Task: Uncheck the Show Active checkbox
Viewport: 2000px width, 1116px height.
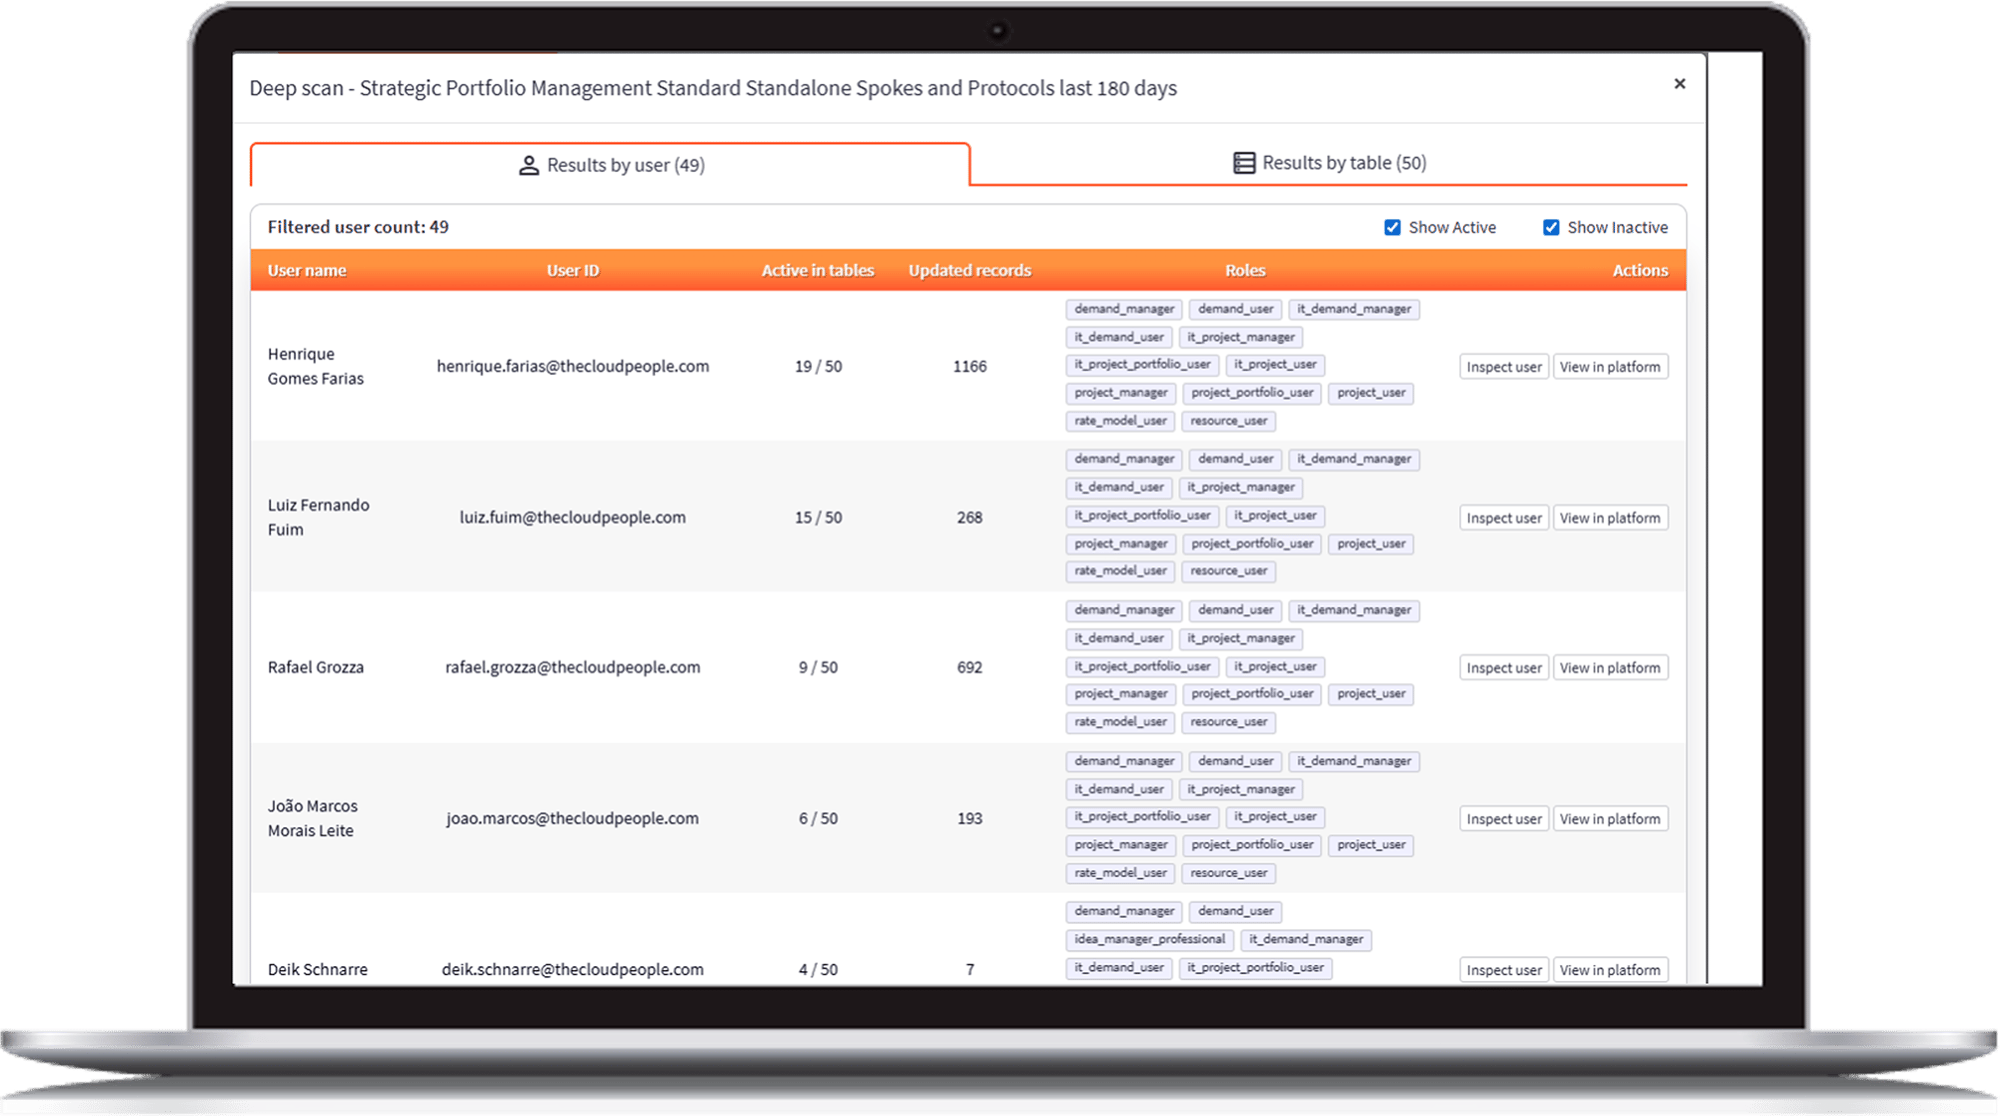Action: pyautogui.click(x=1392, y=228)
